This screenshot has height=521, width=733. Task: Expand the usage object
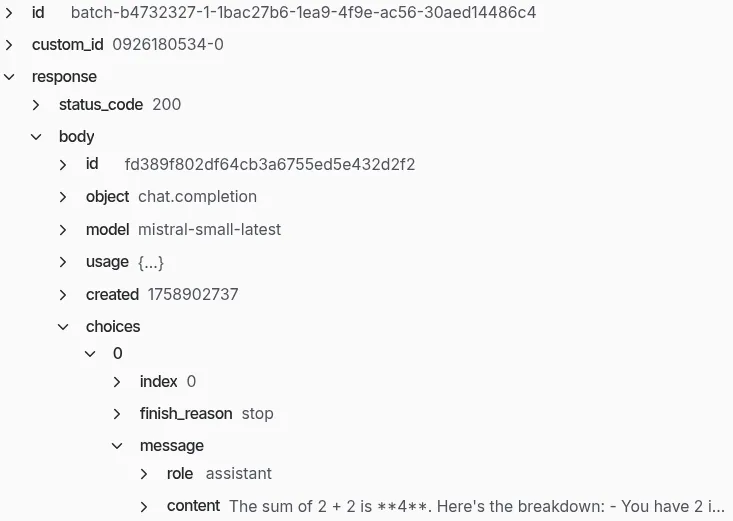[64, 262]
